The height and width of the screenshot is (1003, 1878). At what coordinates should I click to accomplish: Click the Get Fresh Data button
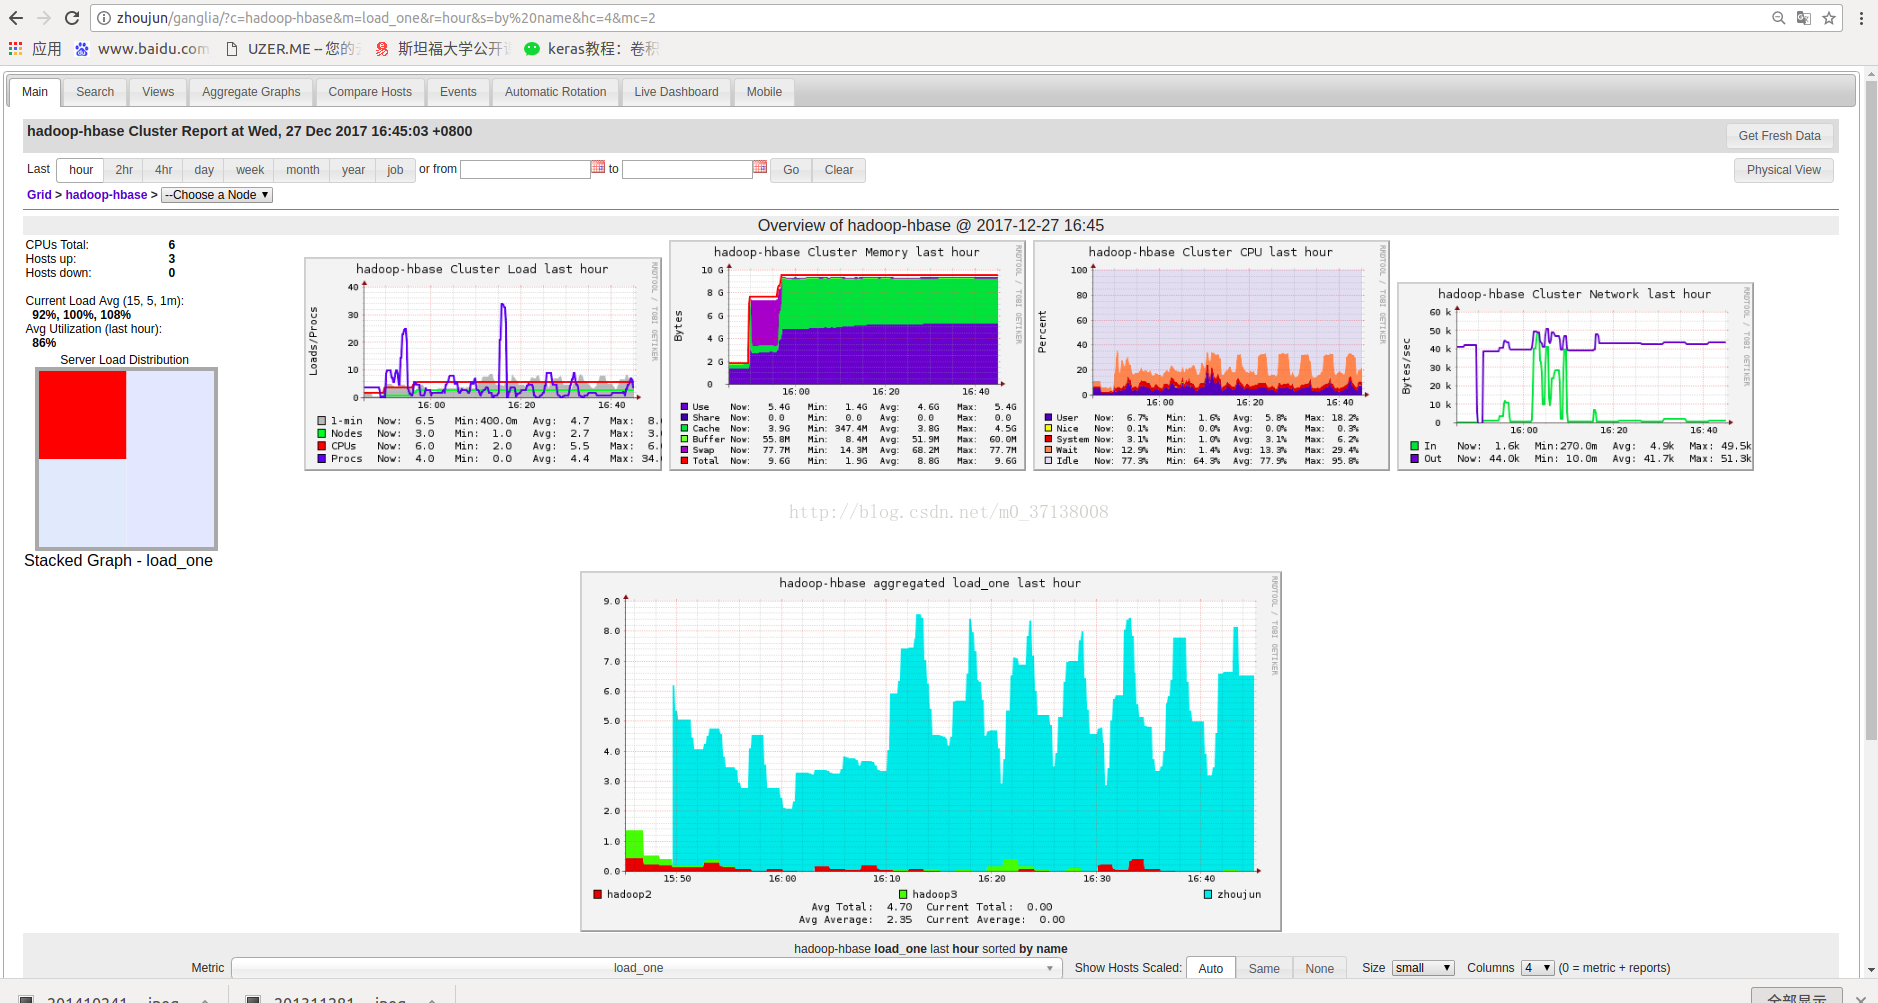point(1779,136)
